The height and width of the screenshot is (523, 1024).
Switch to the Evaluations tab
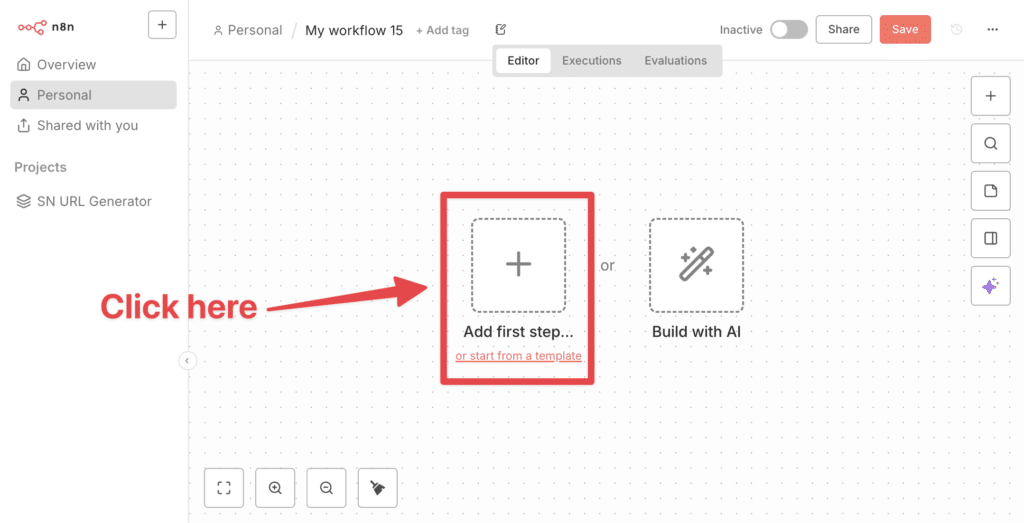675,61
